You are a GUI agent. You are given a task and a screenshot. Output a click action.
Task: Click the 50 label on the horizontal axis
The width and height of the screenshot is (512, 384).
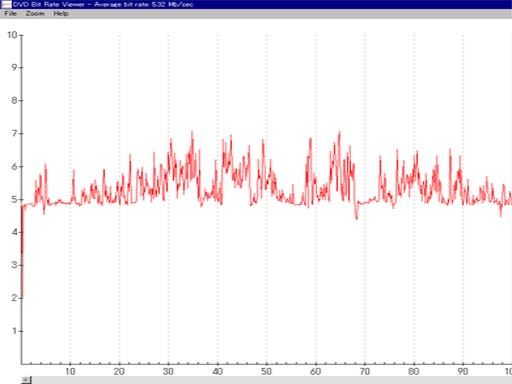coord(266,371)
